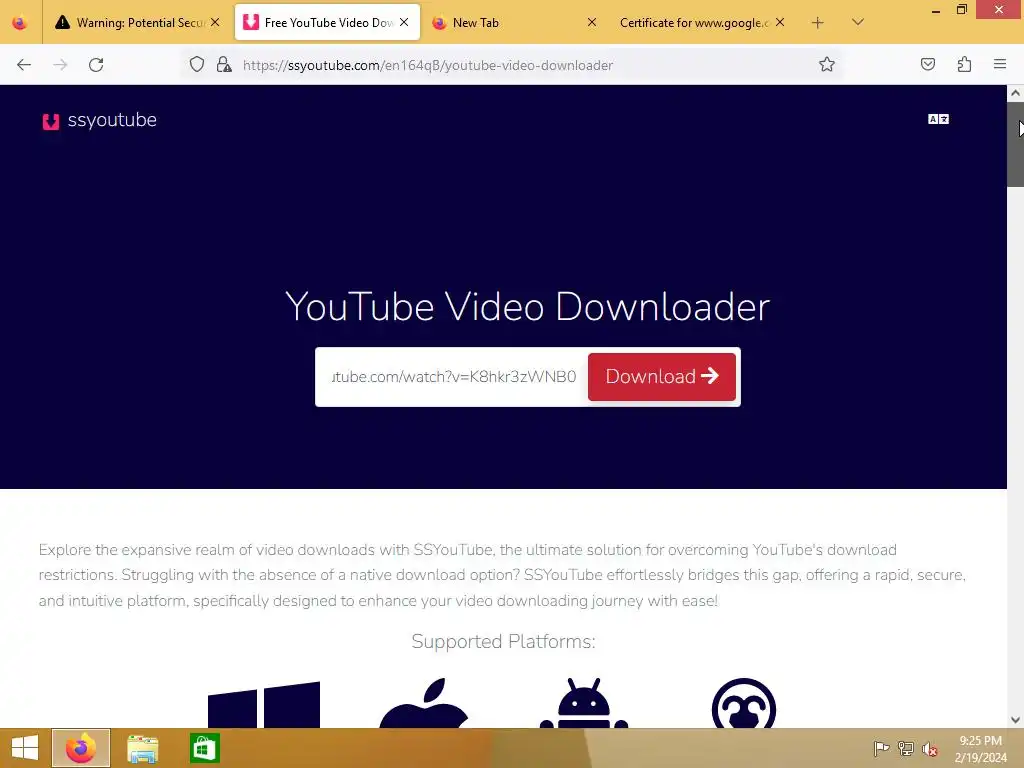
Task: Go forward to the next page
Action: click(x=60, y=65)
